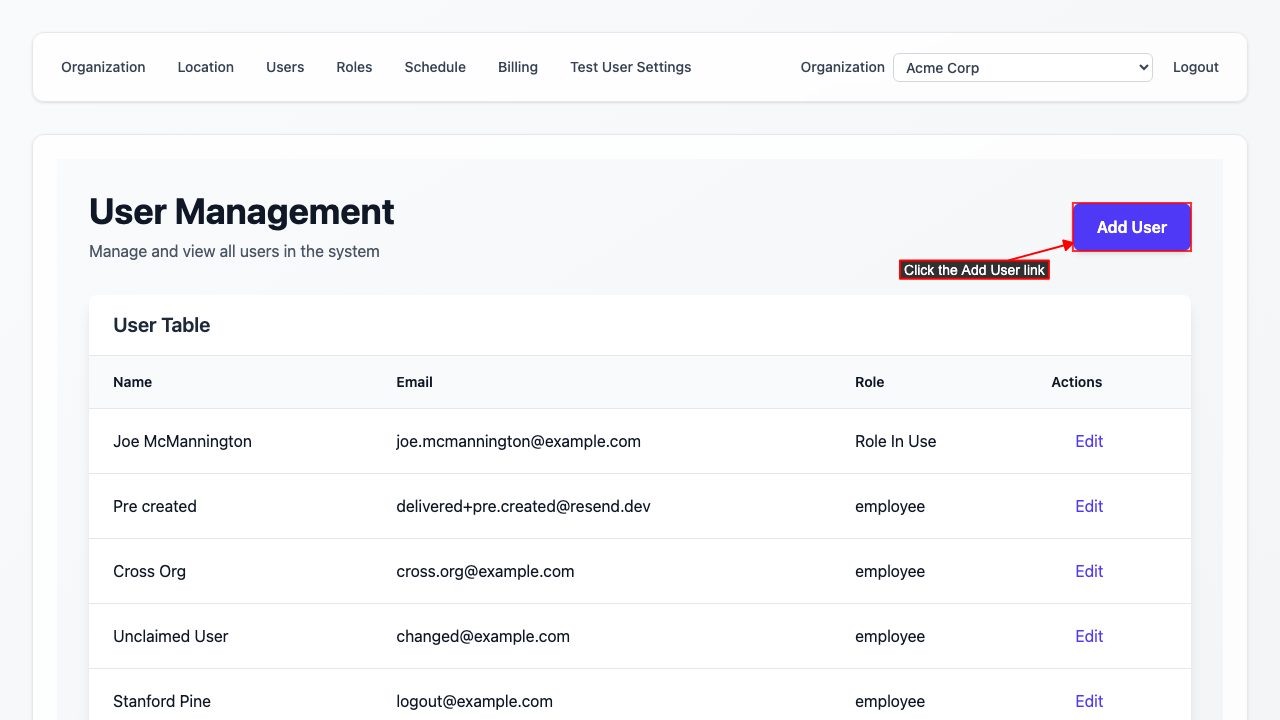Click the Role column header

click(x=869, y=382)
